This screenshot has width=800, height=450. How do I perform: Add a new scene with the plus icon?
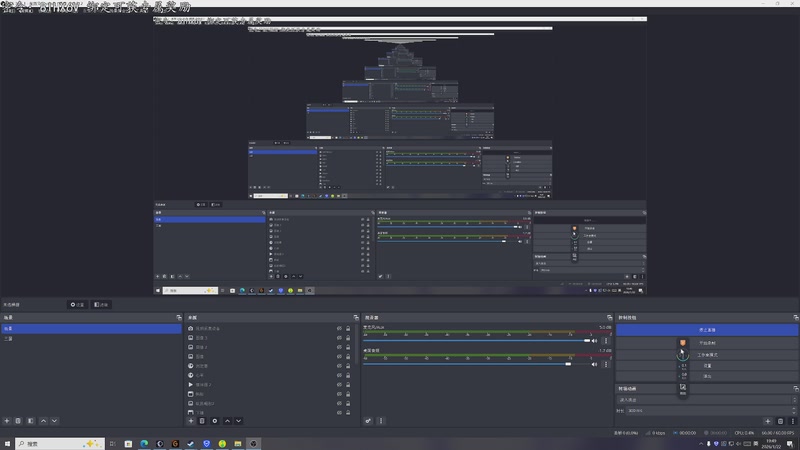pyautogui.click(x=7, y=421)
